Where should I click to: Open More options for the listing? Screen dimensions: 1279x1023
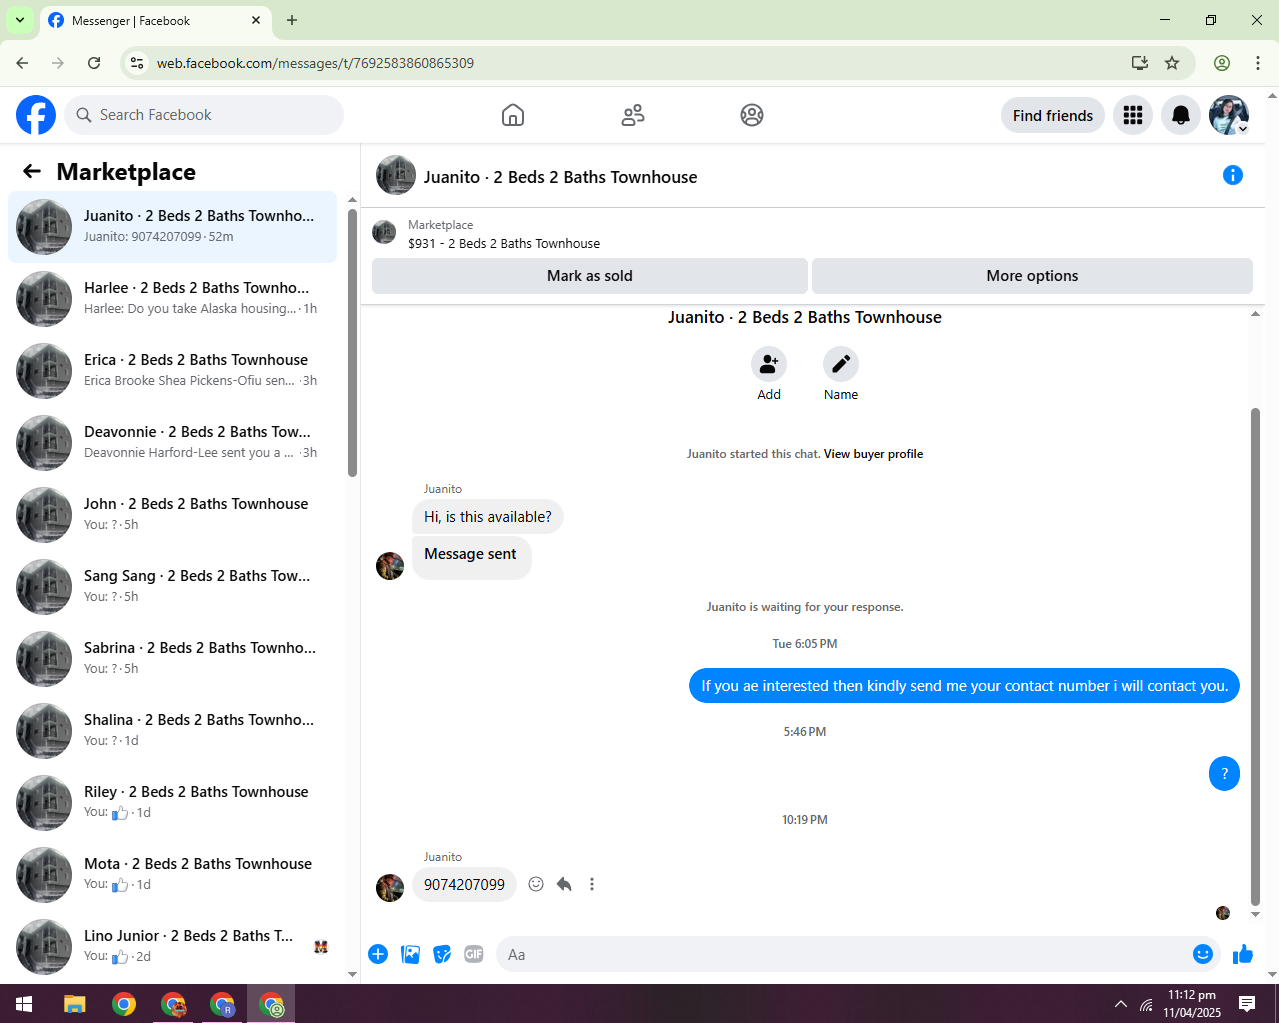click(1032, 276)
